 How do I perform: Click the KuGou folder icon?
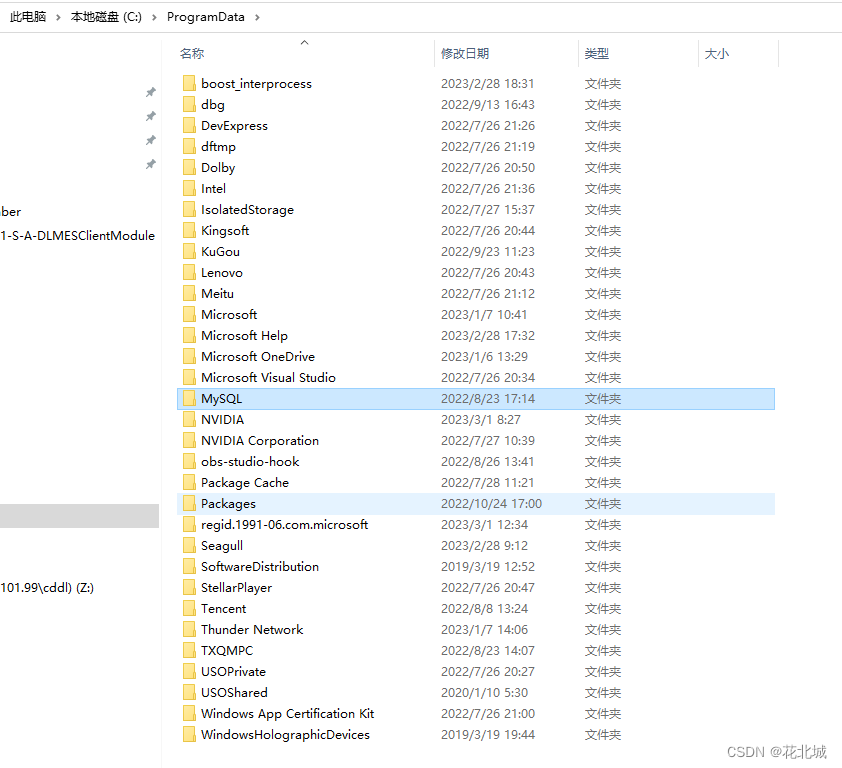point(189,251)
